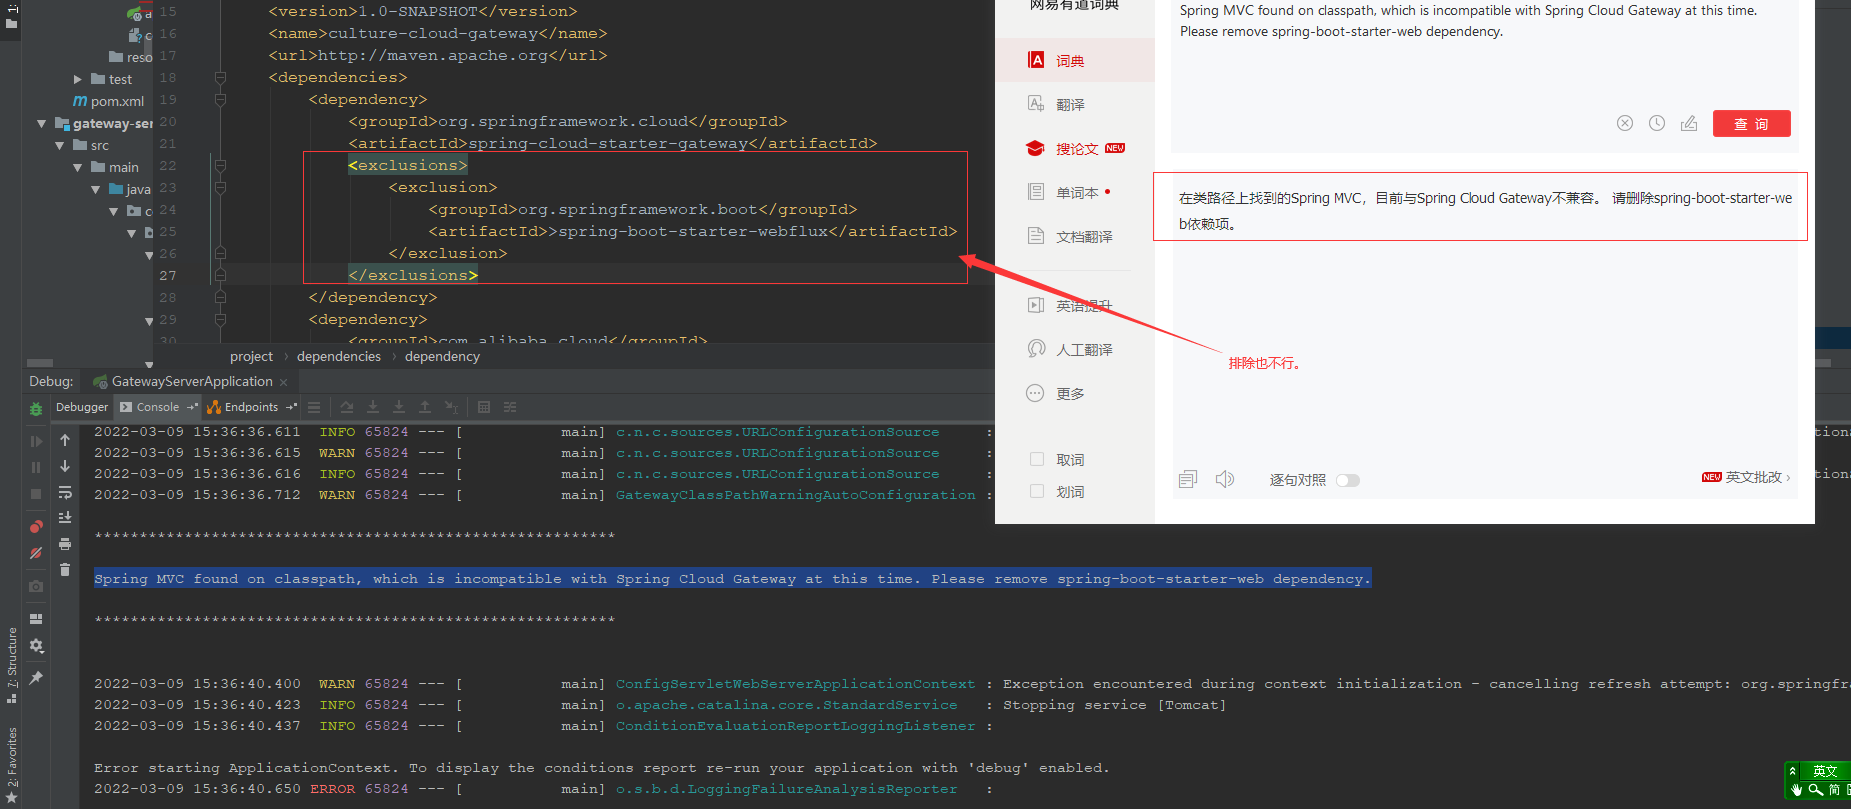Click the 'project' breadcrumb segment
The image size is (1851, 809).
(x=251, y=356)
